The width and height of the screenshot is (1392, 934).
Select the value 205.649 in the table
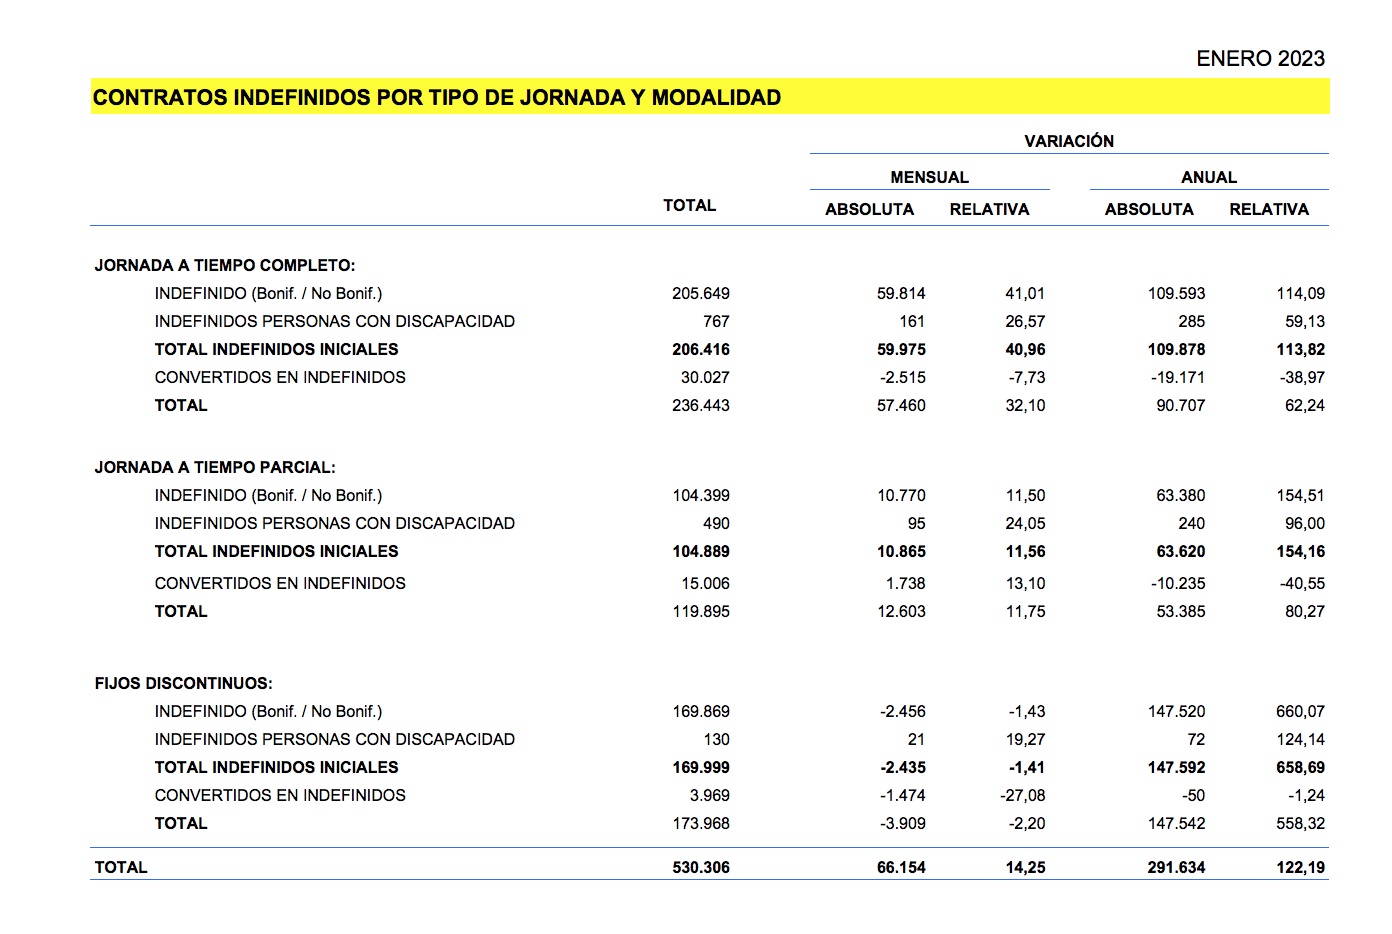(x=701, y=293)
